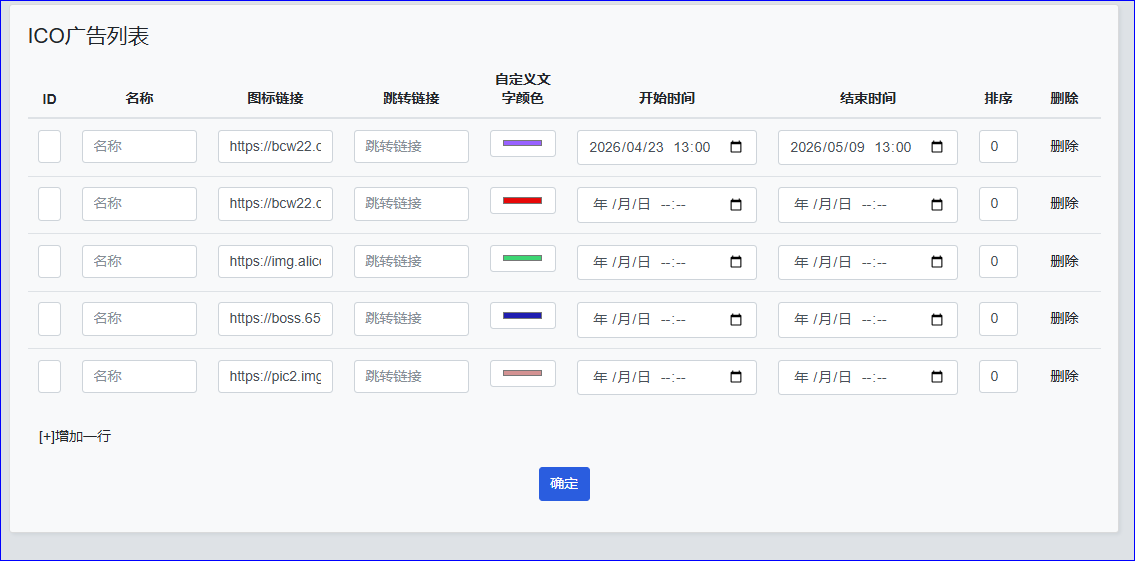The height and width of the screenshot is (561, 1135).
Task: Open calendar picker for first row end time
Action: (937, 147)
